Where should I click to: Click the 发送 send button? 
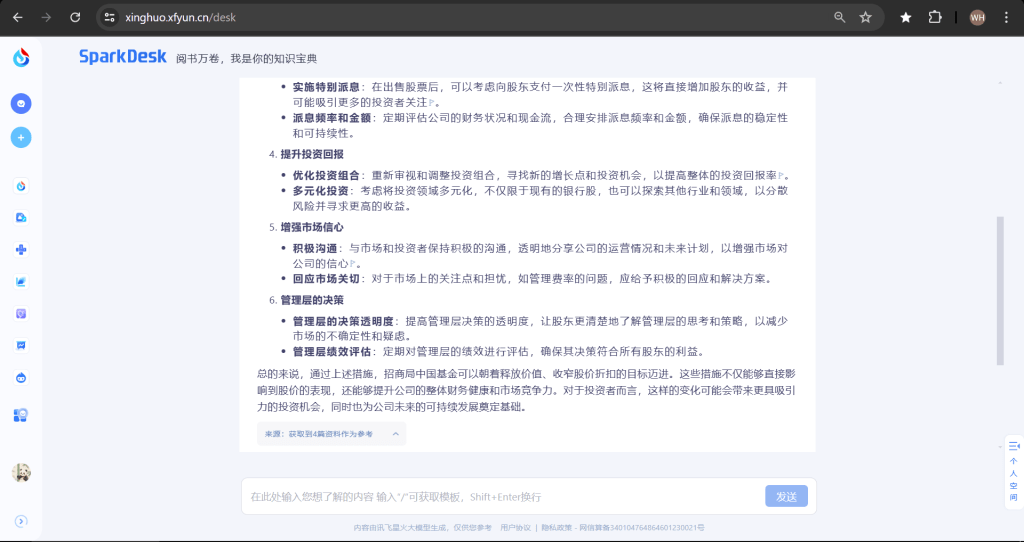click(x=786, y=496)
